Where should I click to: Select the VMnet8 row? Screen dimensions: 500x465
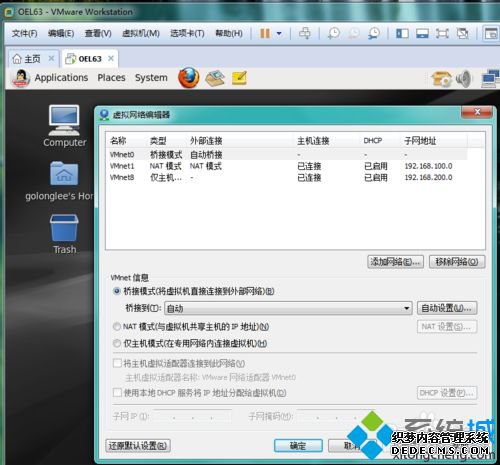287,177
